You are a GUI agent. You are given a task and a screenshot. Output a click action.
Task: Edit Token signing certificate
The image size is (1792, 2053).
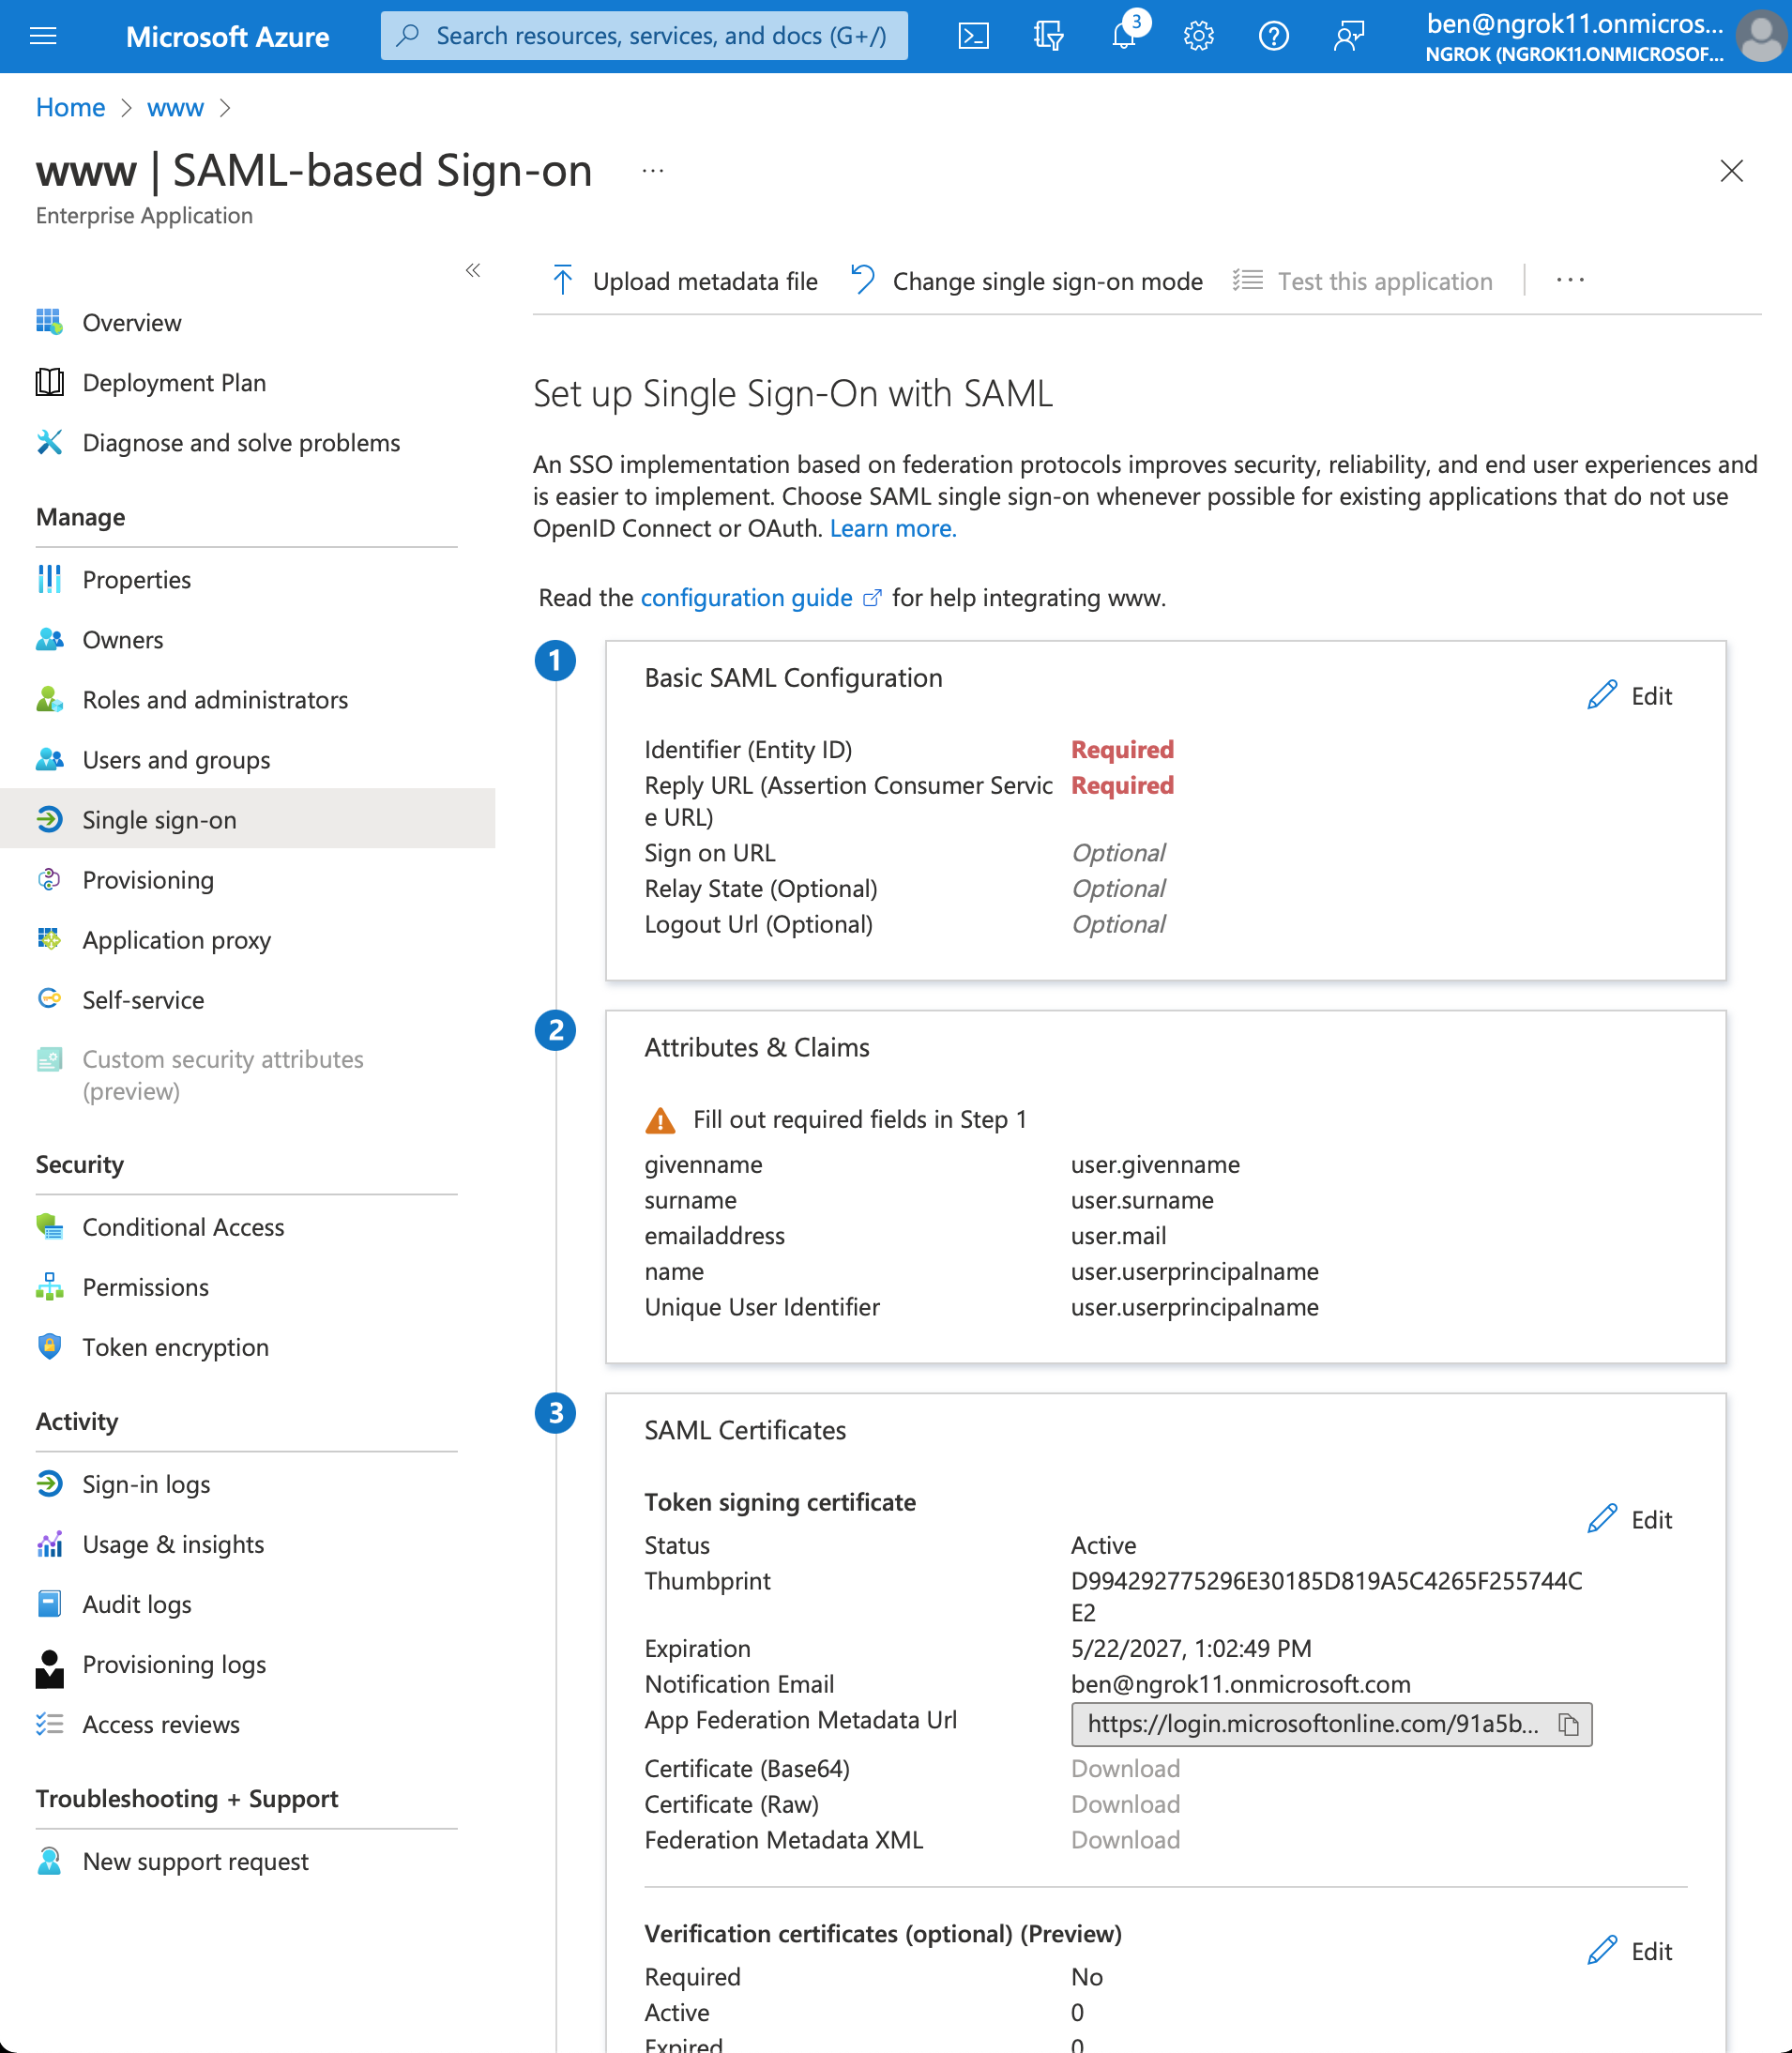coord(1629,1519)
